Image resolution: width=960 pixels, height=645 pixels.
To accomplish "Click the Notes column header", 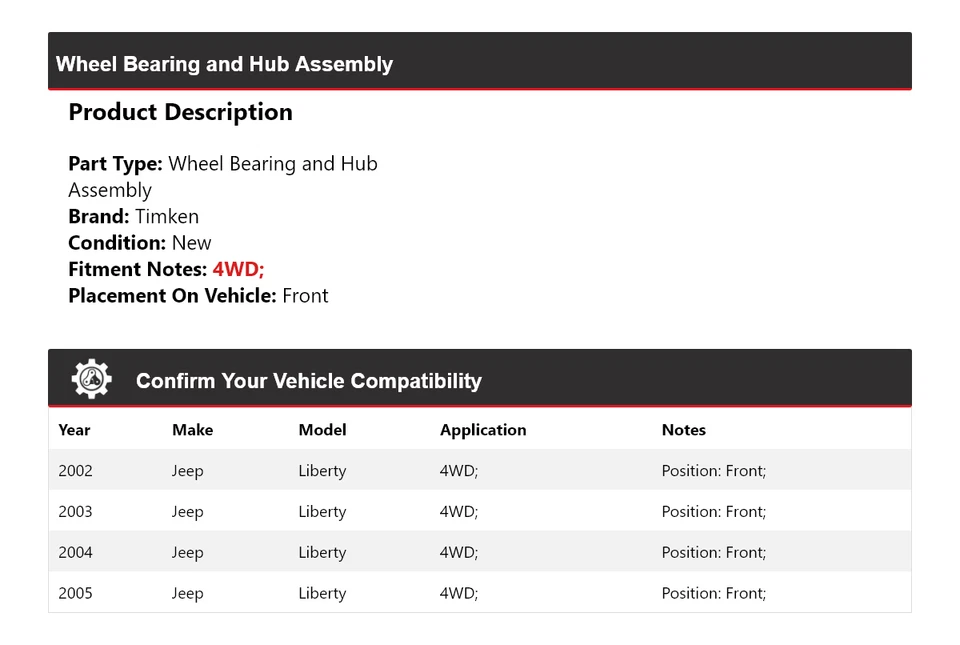I will [684, 430].
